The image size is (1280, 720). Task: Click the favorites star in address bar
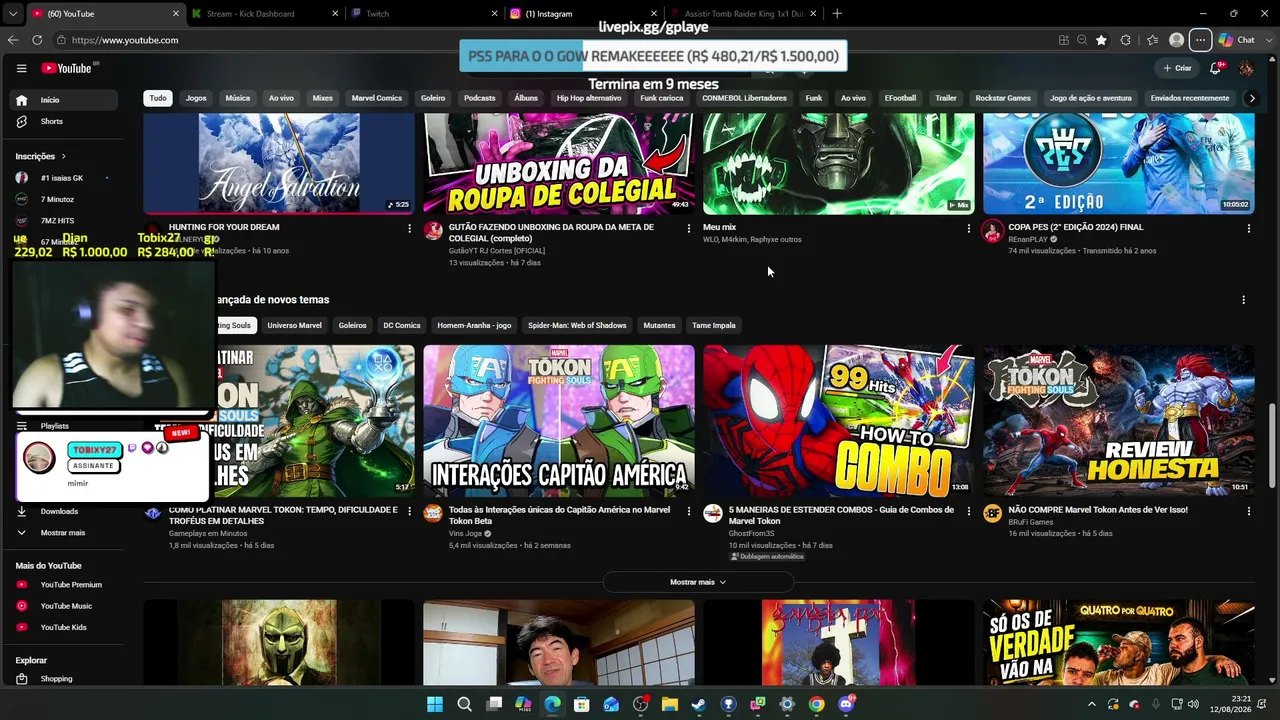click(x=1101, y=40)
